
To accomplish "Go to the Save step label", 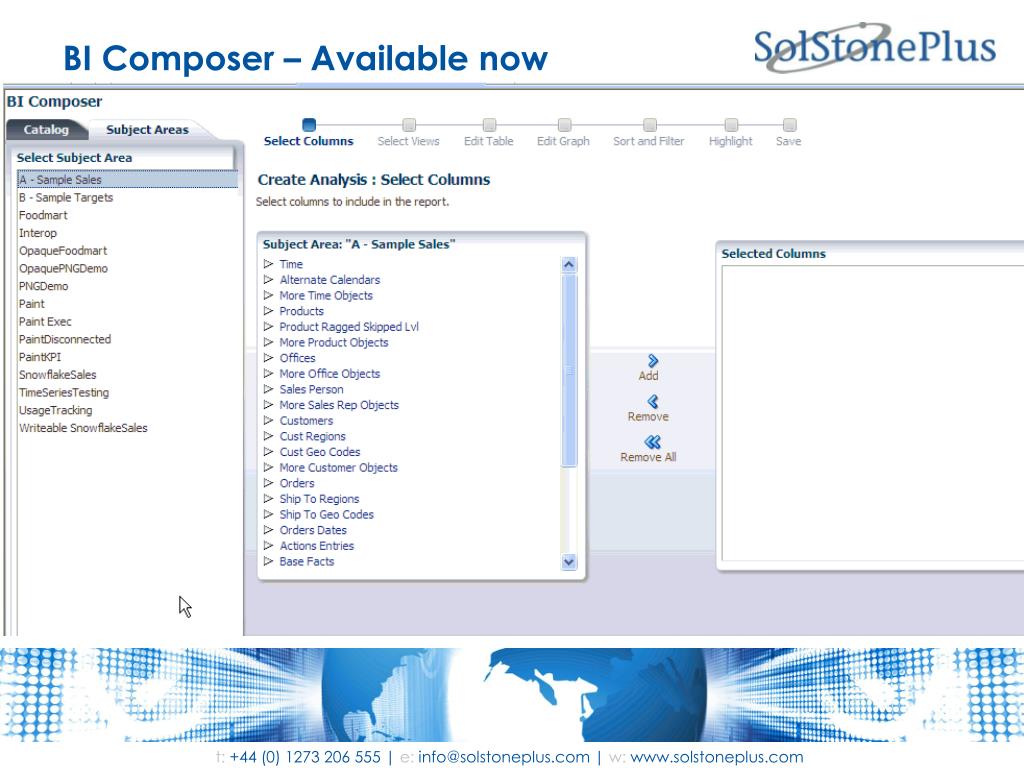I will point(788,141).
